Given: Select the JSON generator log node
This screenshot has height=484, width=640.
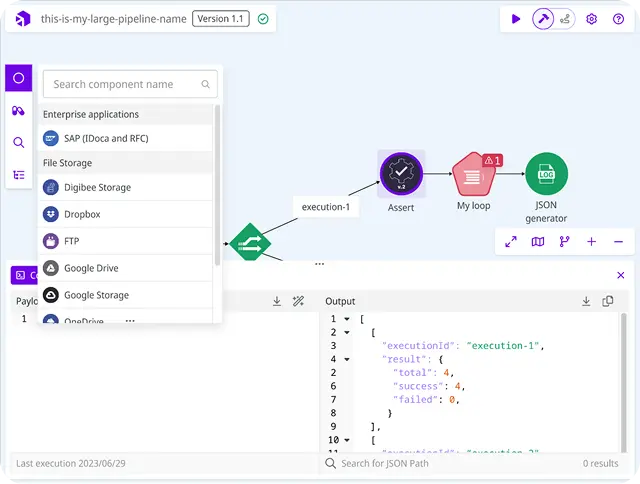Looking at the screenshot, I should pyautogui.click(x=546, y=173).
